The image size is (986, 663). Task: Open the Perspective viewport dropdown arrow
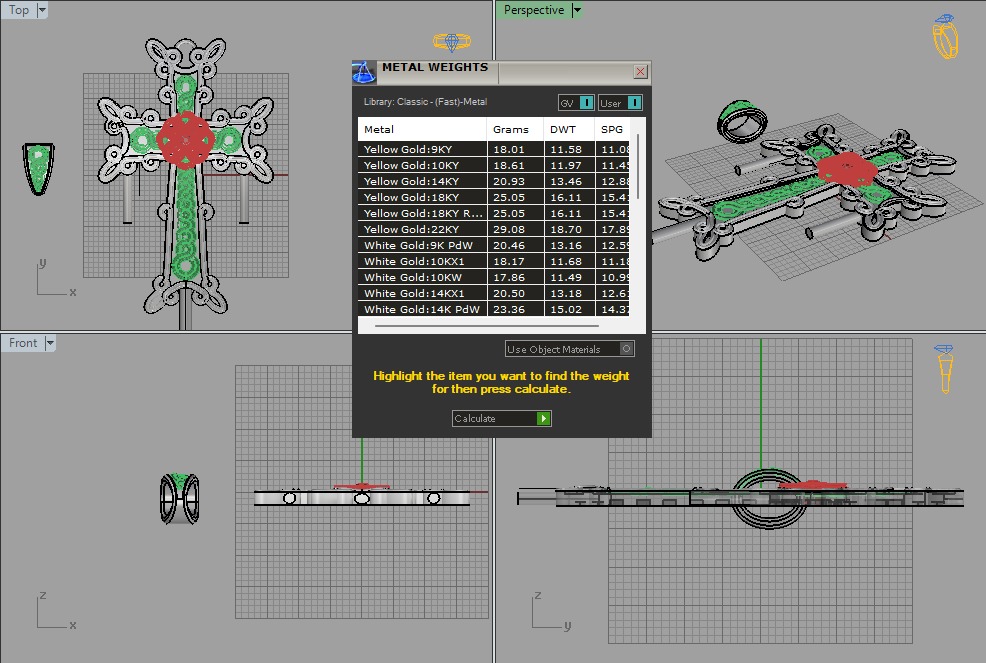[577, 10]
